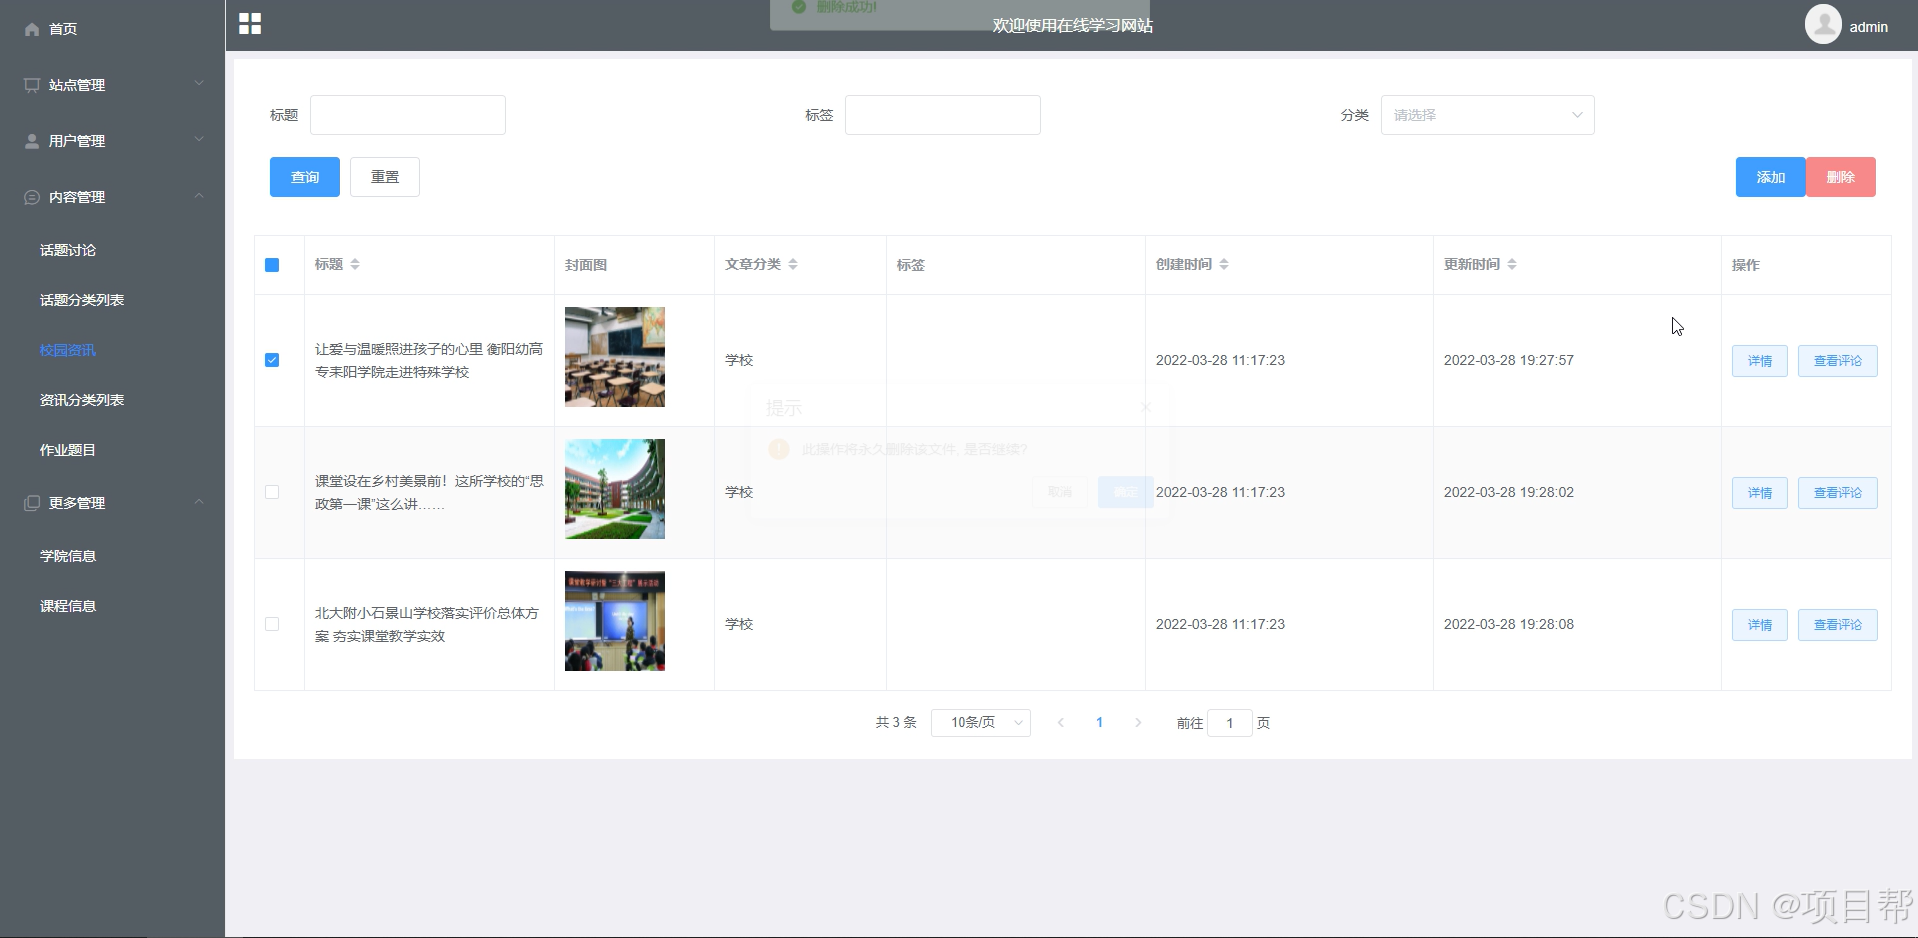Open 查看评论 for 让爱与温暖照进孩子的心里 row

1838,361
